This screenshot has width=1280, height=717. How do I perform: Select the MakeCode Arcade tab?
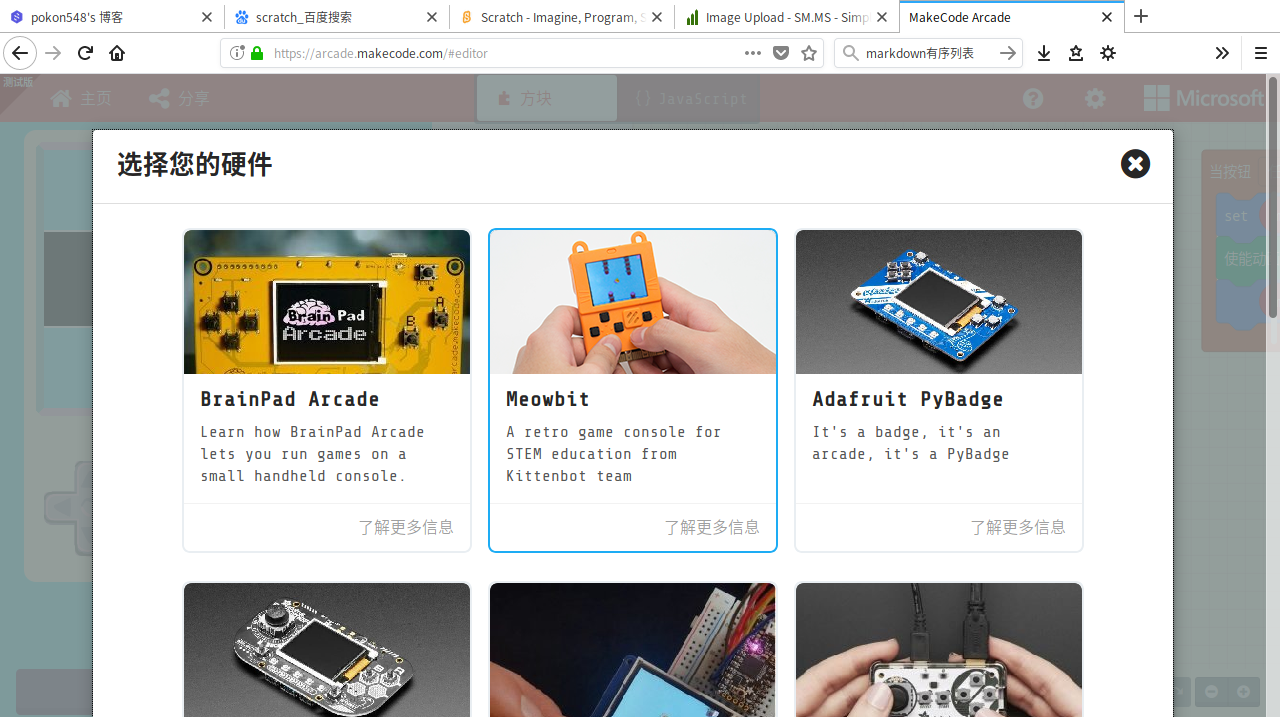point(1012,17)
